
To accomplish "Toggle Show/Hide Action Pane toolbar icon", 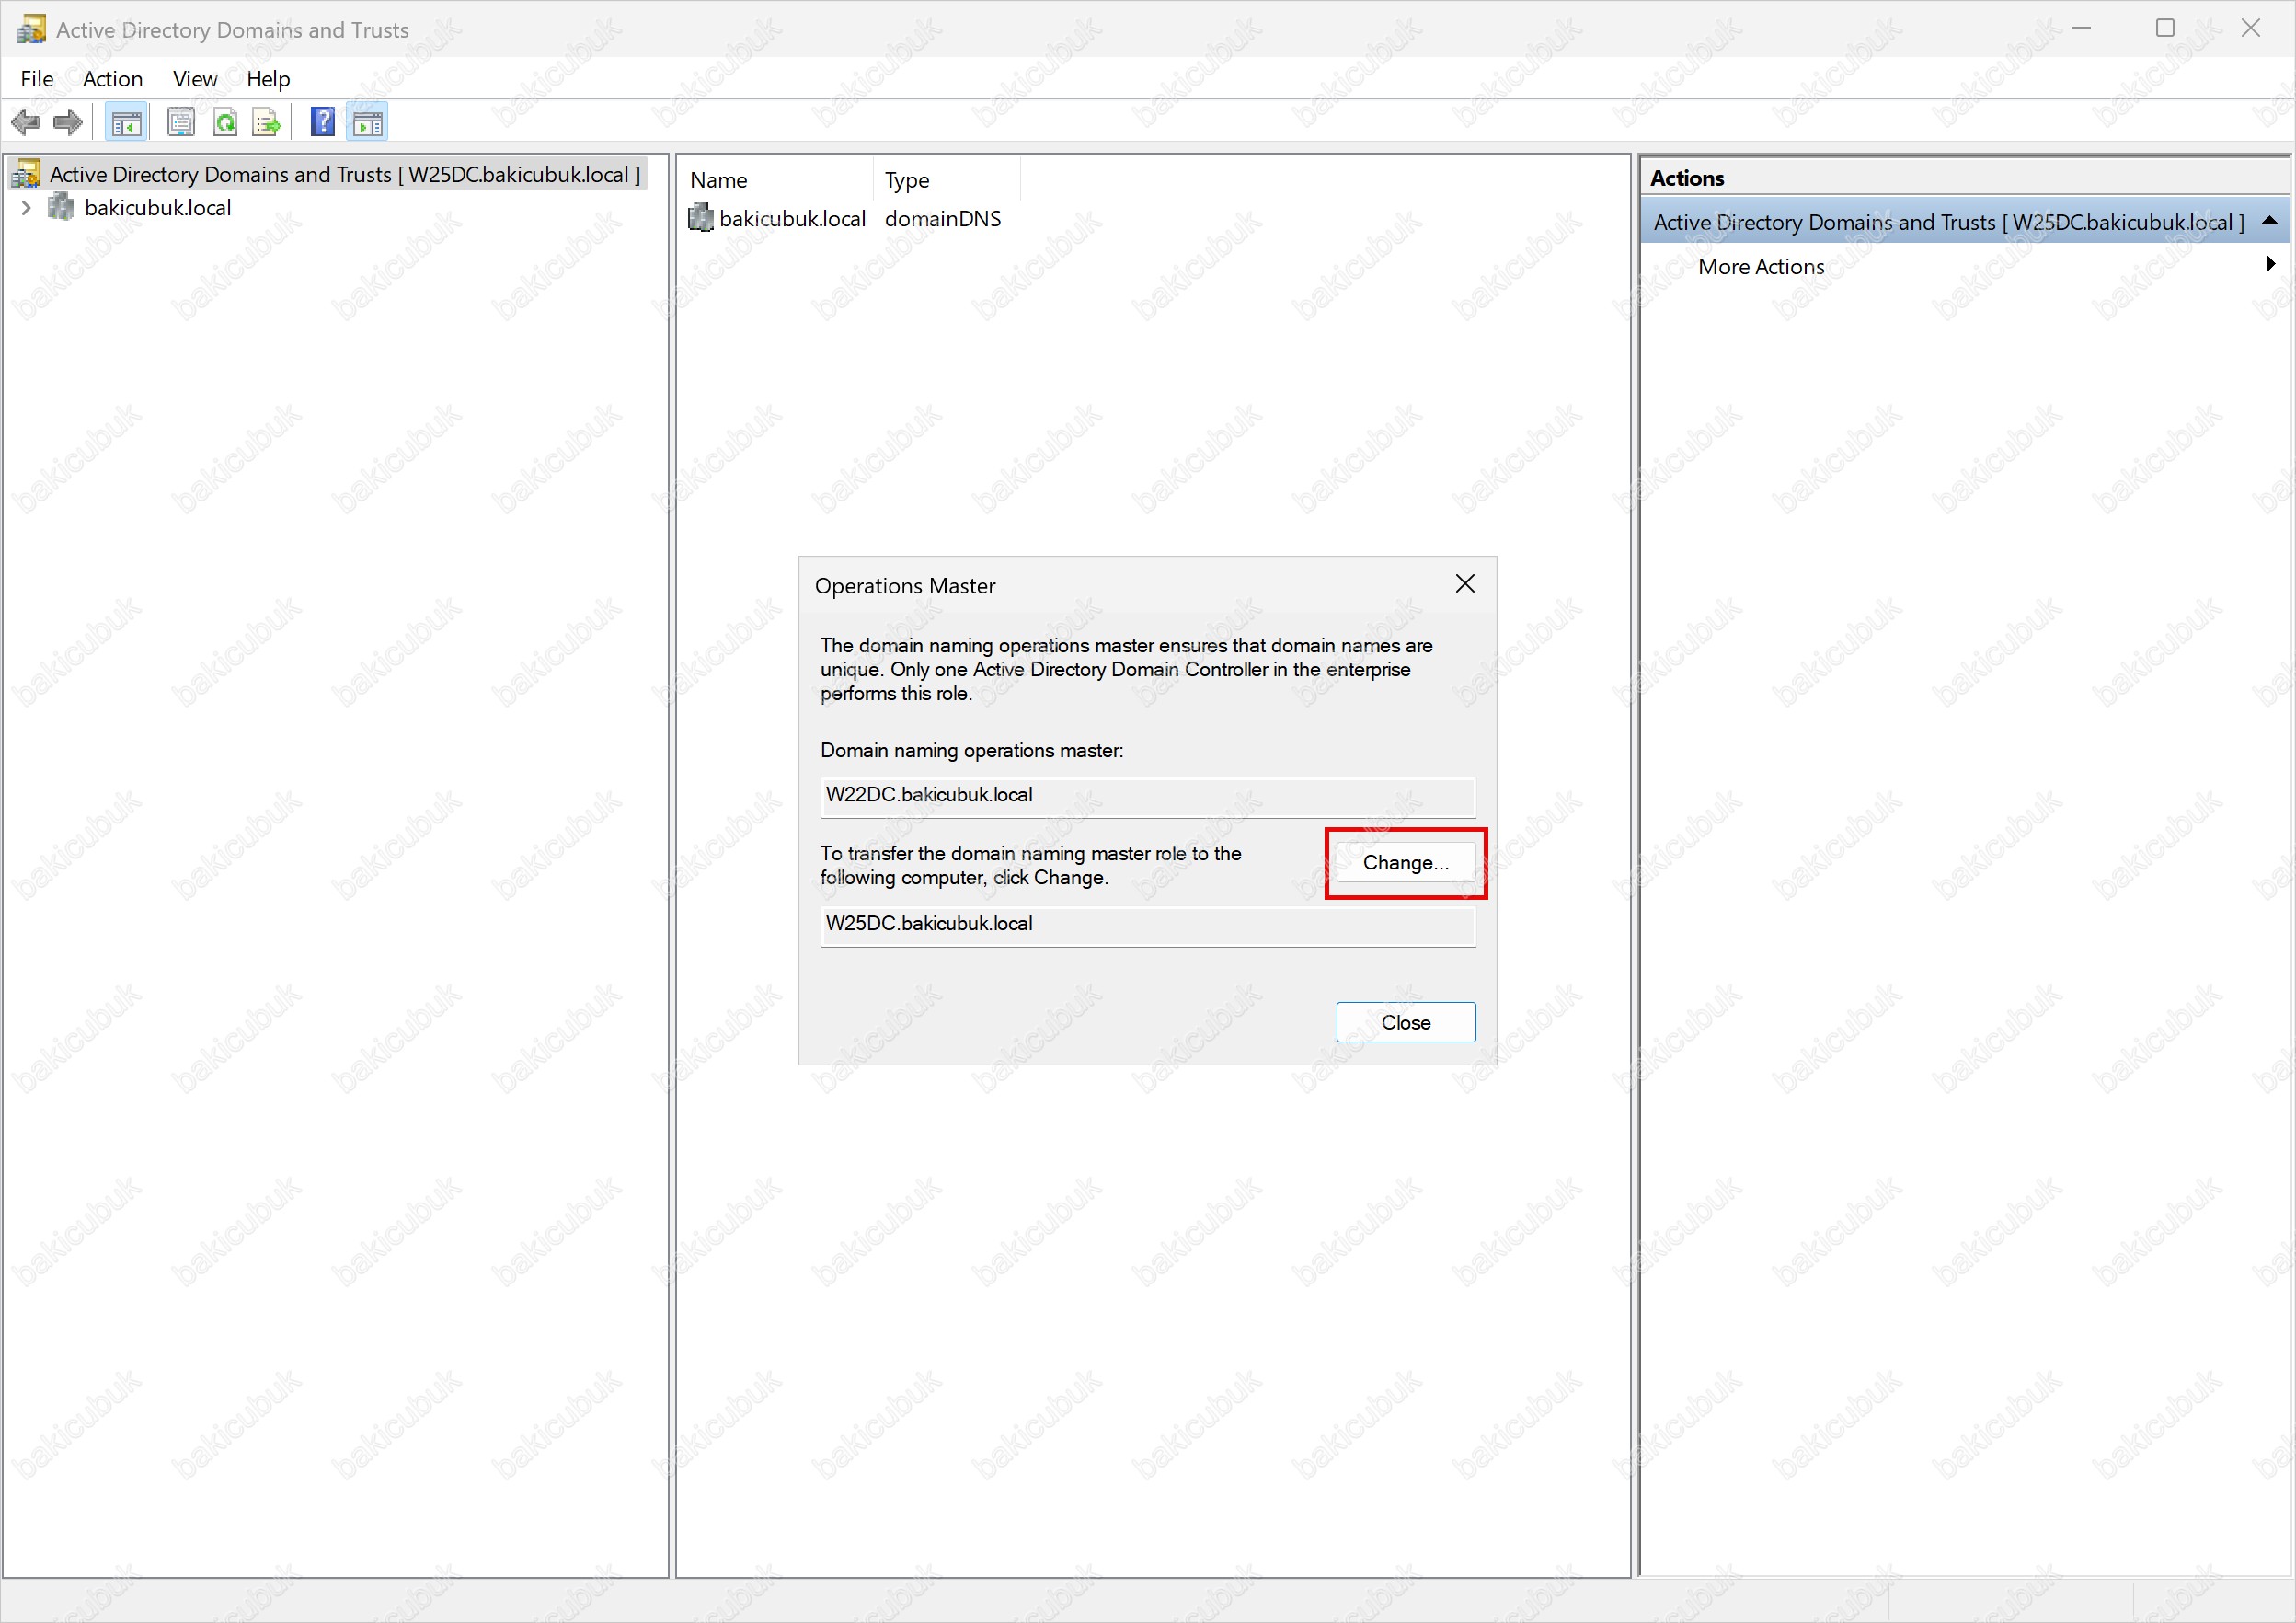I will (x=367, y=123).
